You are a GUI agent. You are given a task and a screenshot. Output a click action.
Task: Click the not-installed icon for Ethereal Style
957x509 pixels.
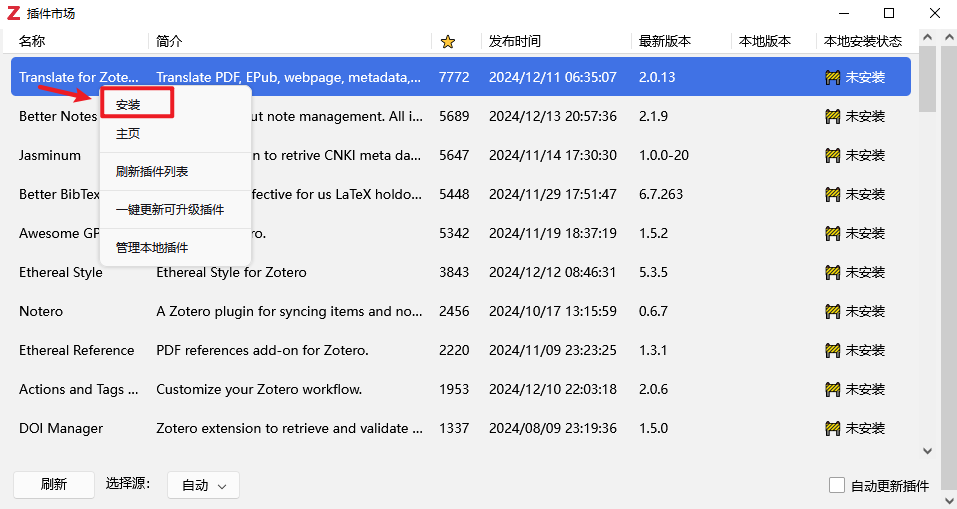832,273
